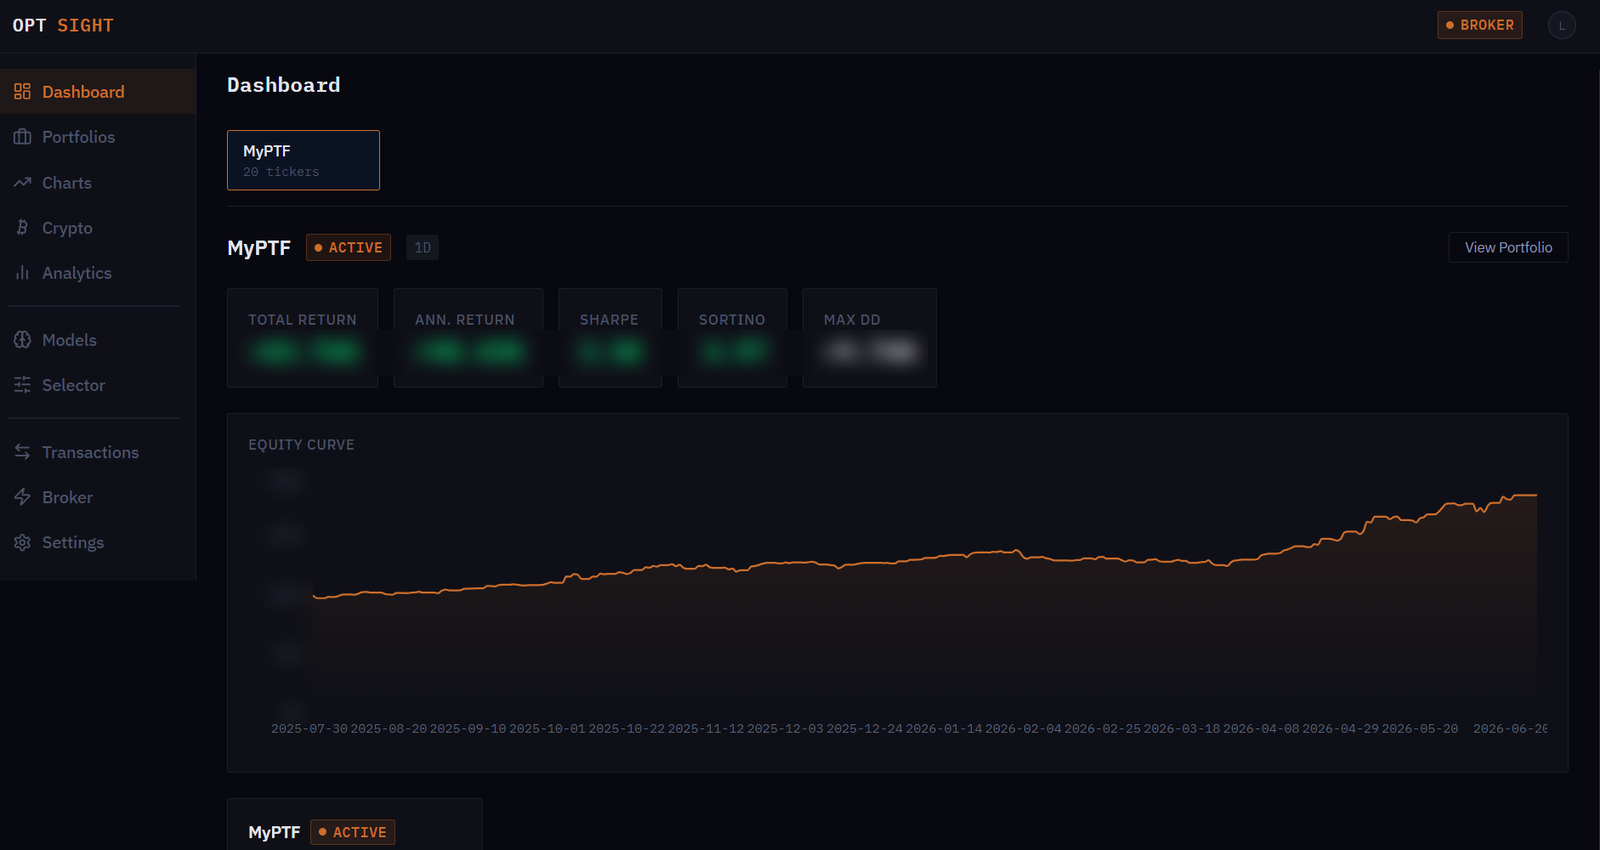
Task: Click the TOTAL RETURN metric card
Action: pos(303,338)
